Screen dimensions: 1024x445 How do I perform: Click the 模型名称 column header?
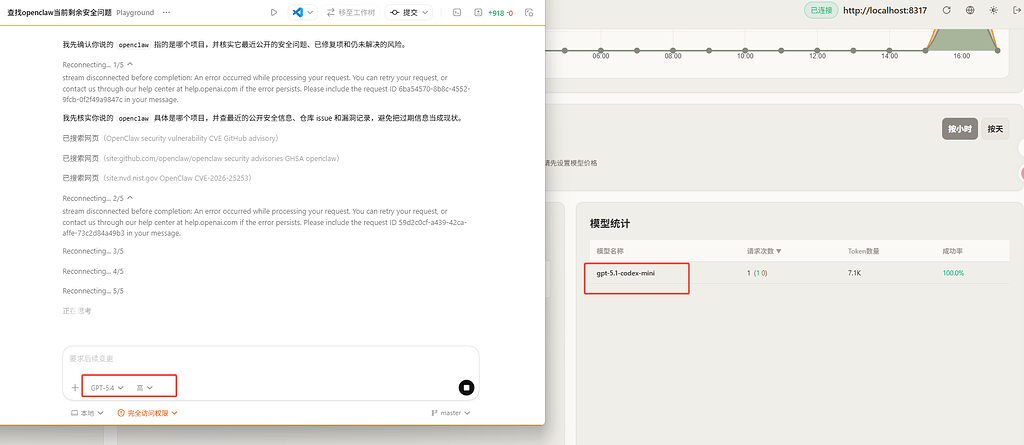click(x=611, y=251)
